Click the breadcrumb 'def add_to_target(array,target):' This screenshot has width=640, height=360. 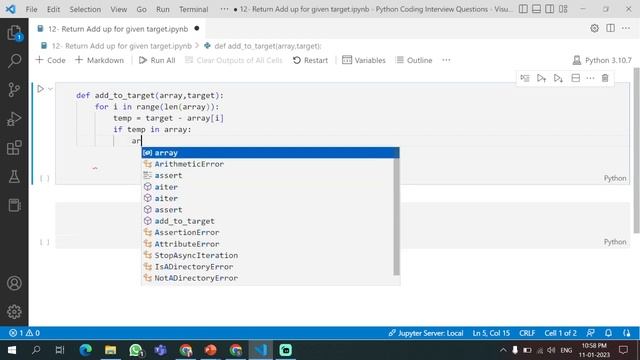pyautogui.click(x=268, y=46)
